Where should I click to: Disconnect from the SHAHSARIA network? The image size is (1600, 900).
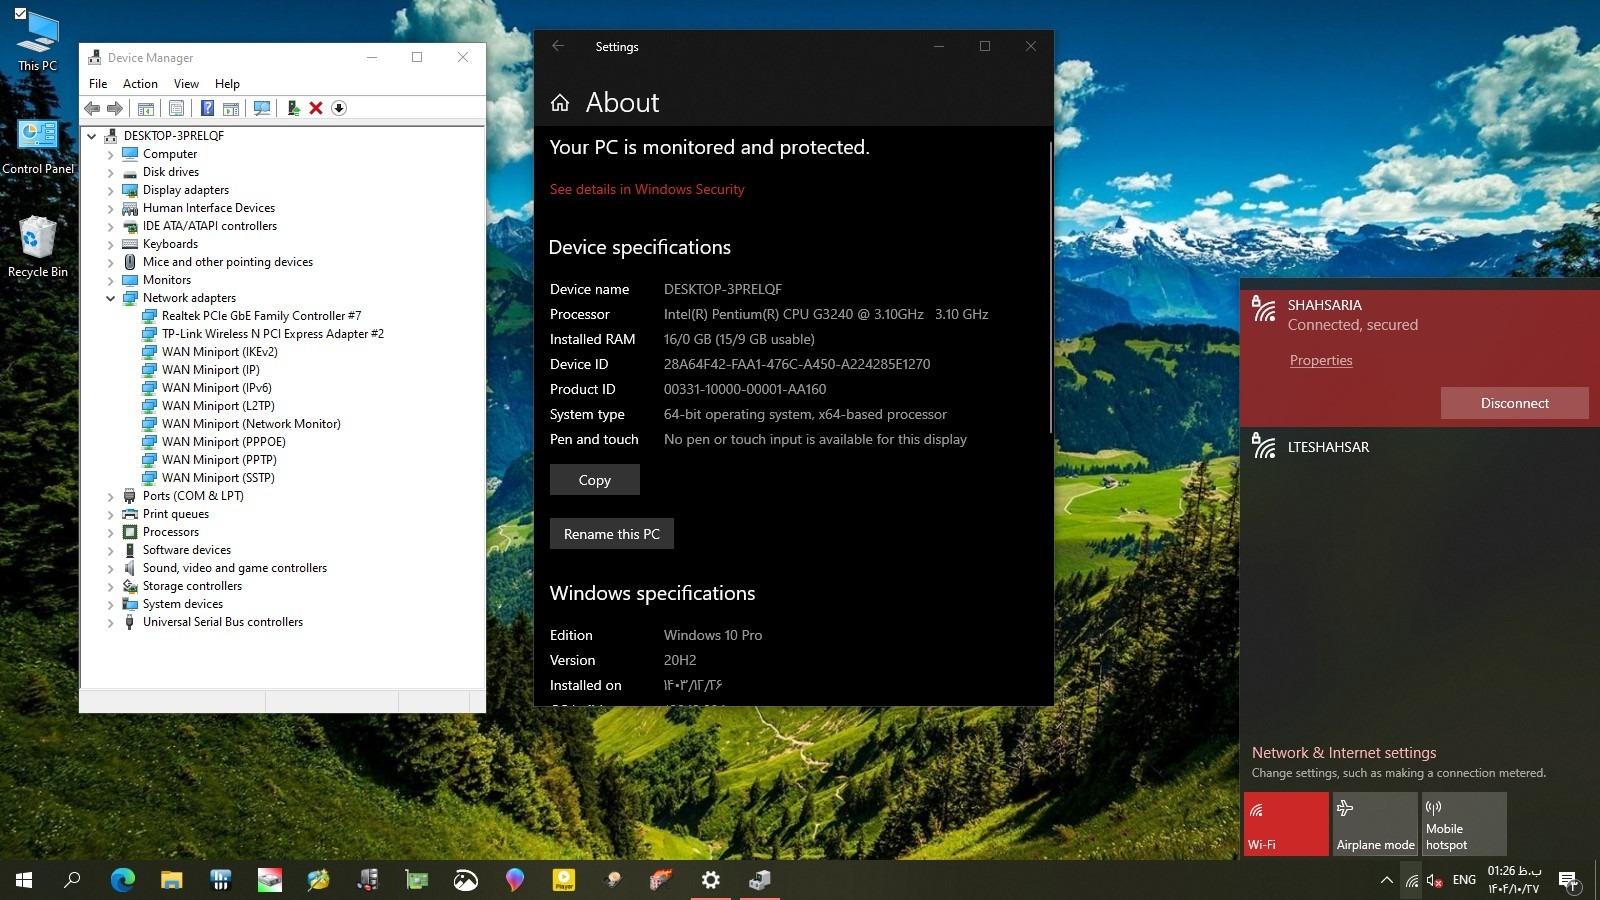1514,403
